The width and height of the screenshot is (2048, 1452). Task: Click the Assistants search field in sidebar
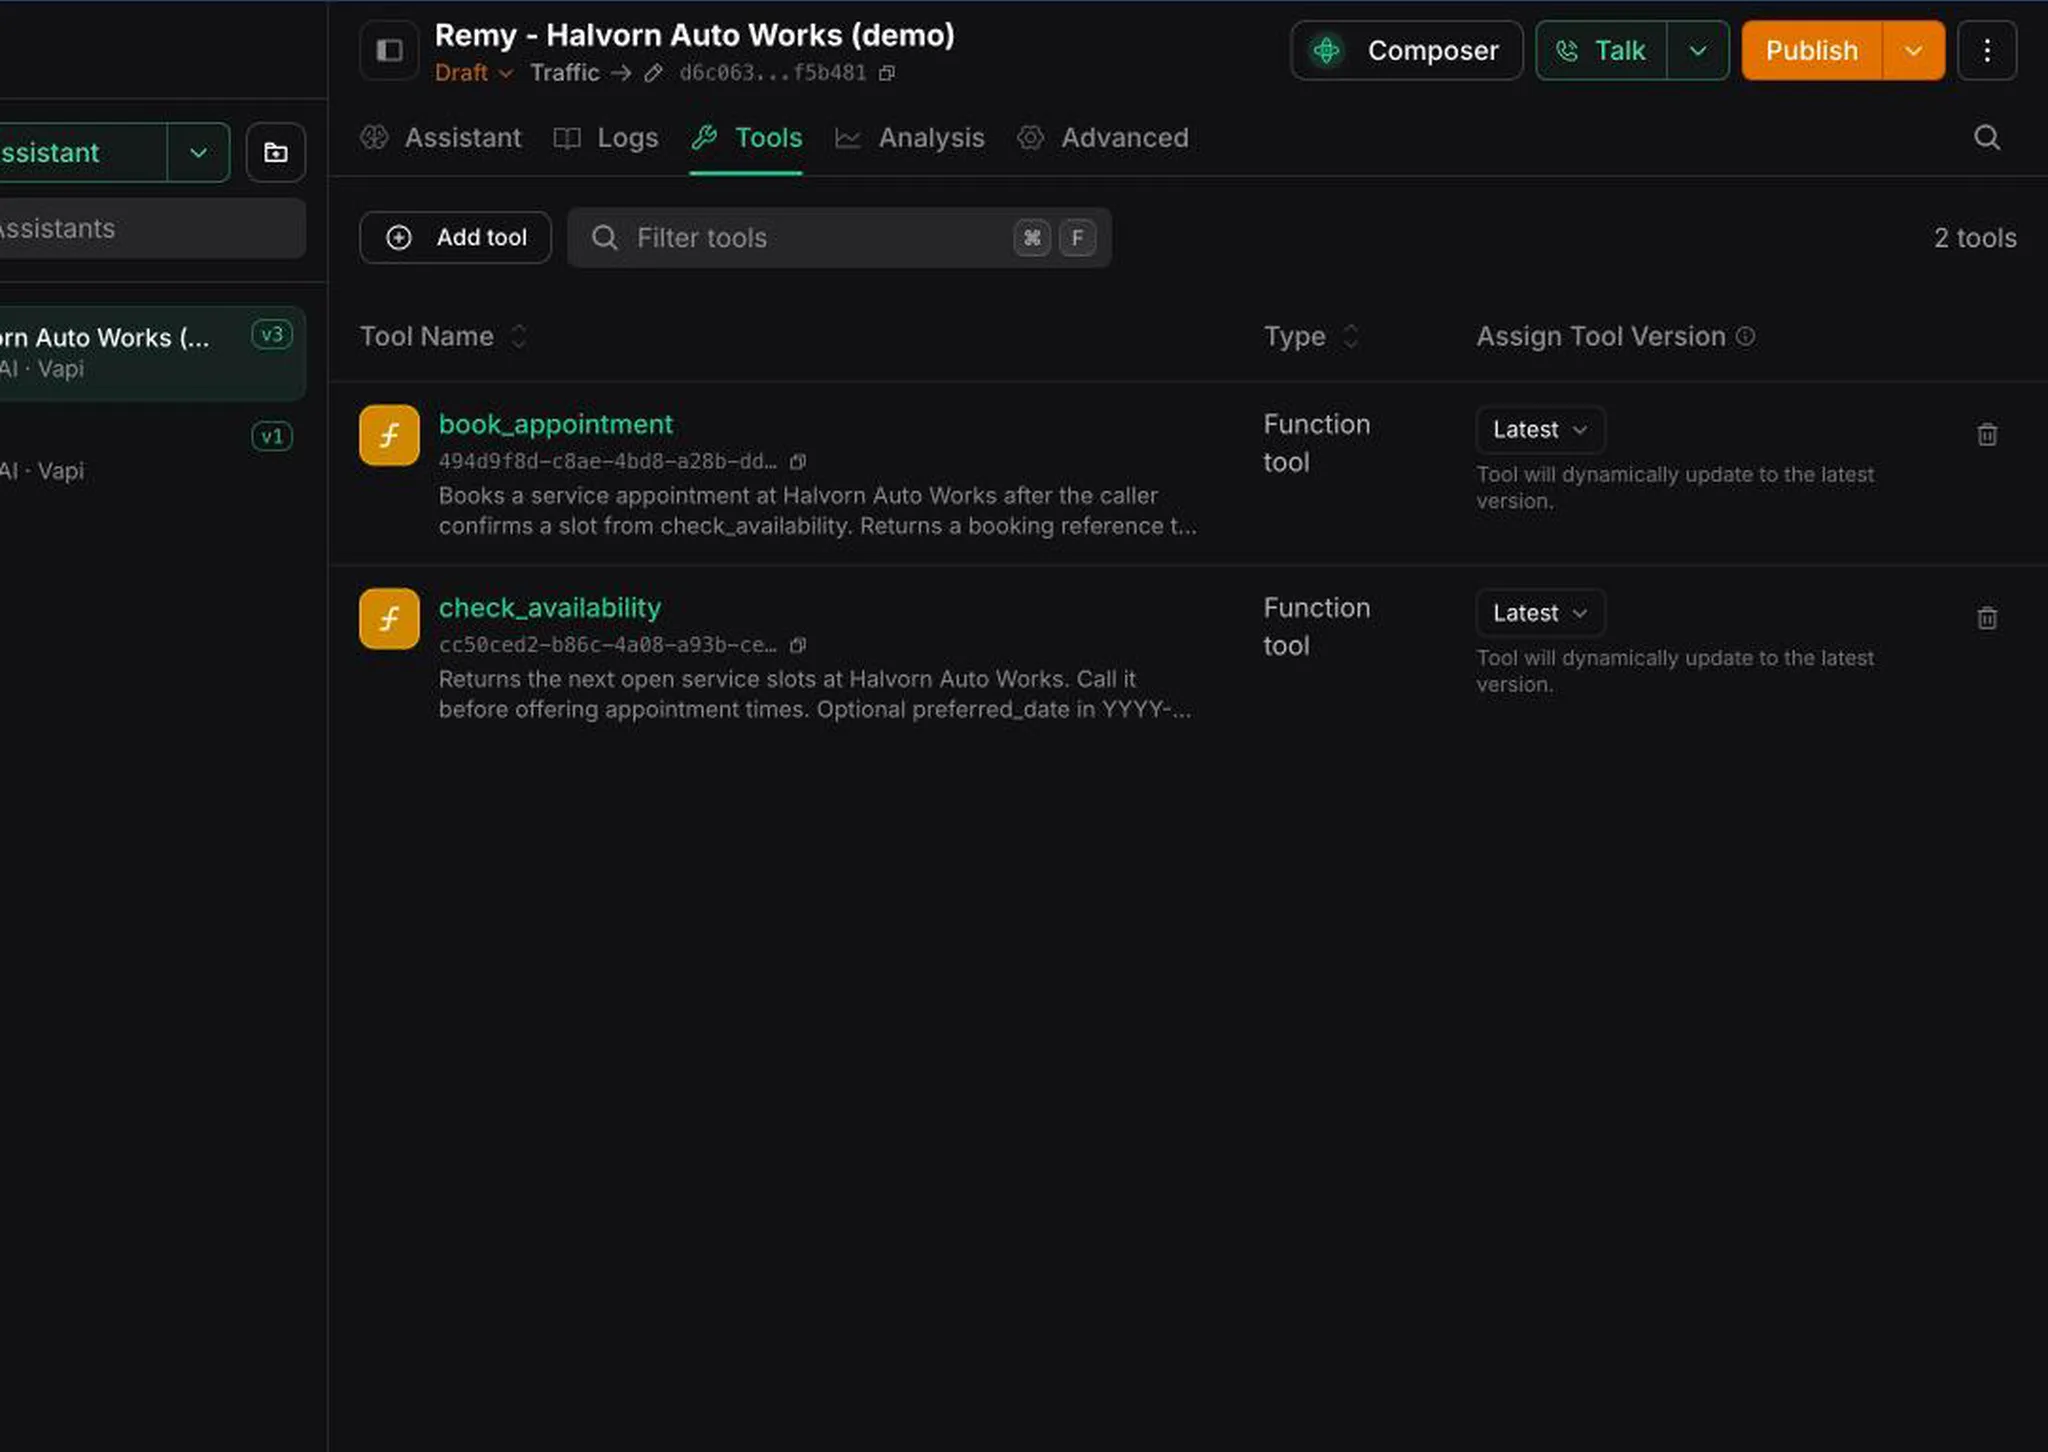[150, 228]
